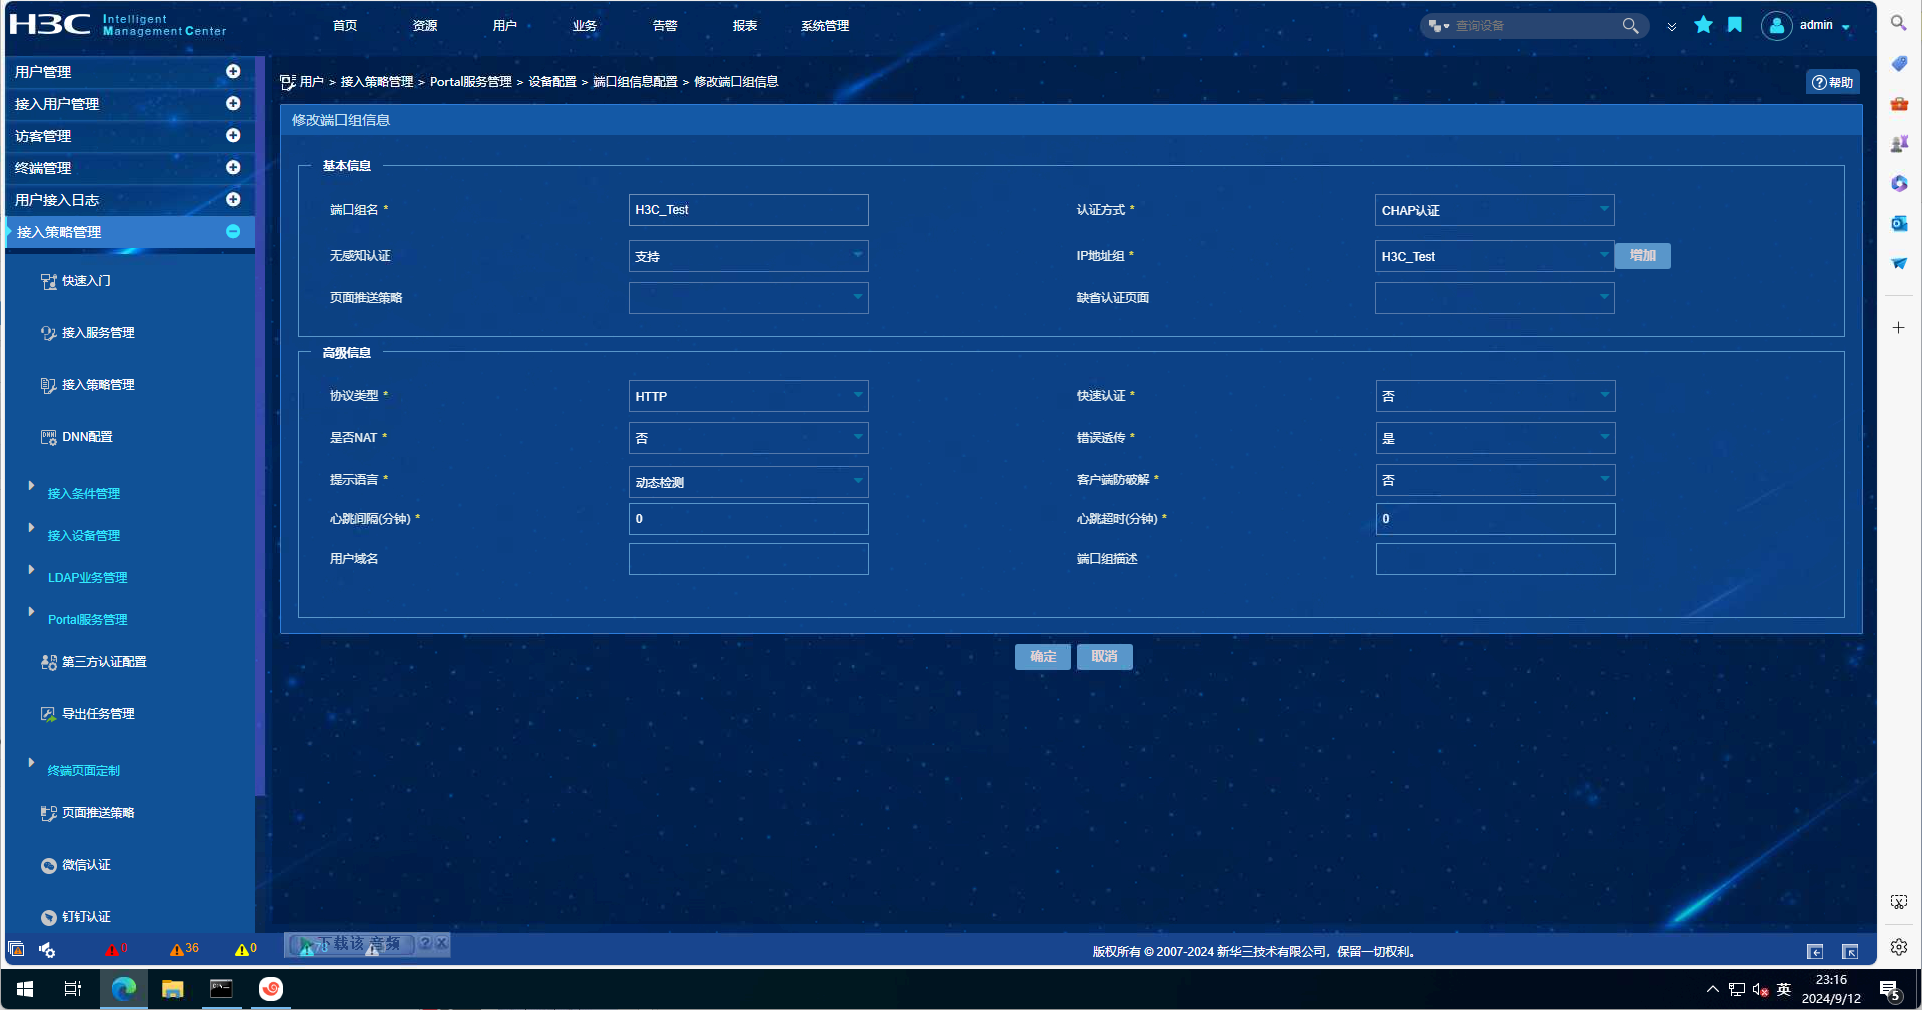Open the Outlook sidebar icon
The width and height of the screenshot is (1922, 1010).
pos(1899,224)
